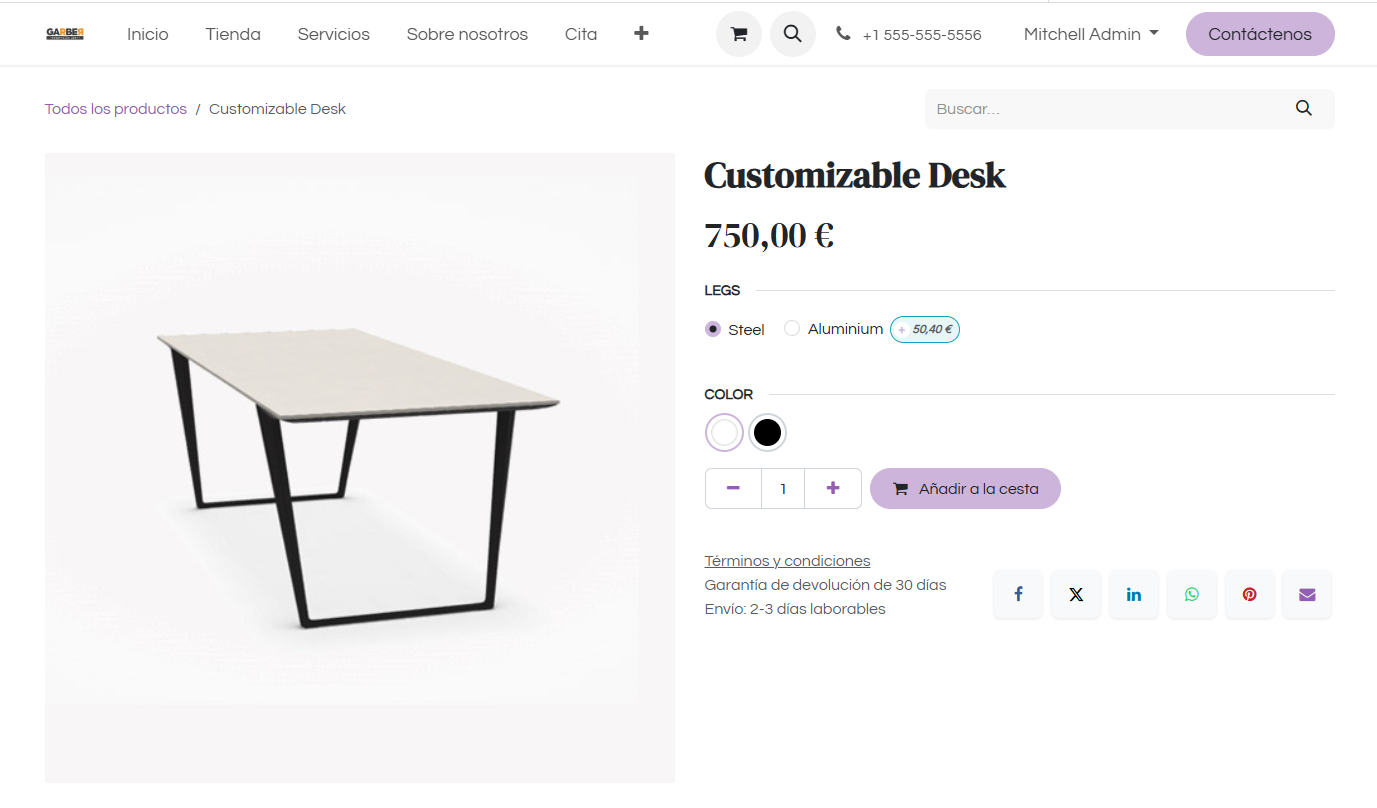Select Steel legs option

712,329
